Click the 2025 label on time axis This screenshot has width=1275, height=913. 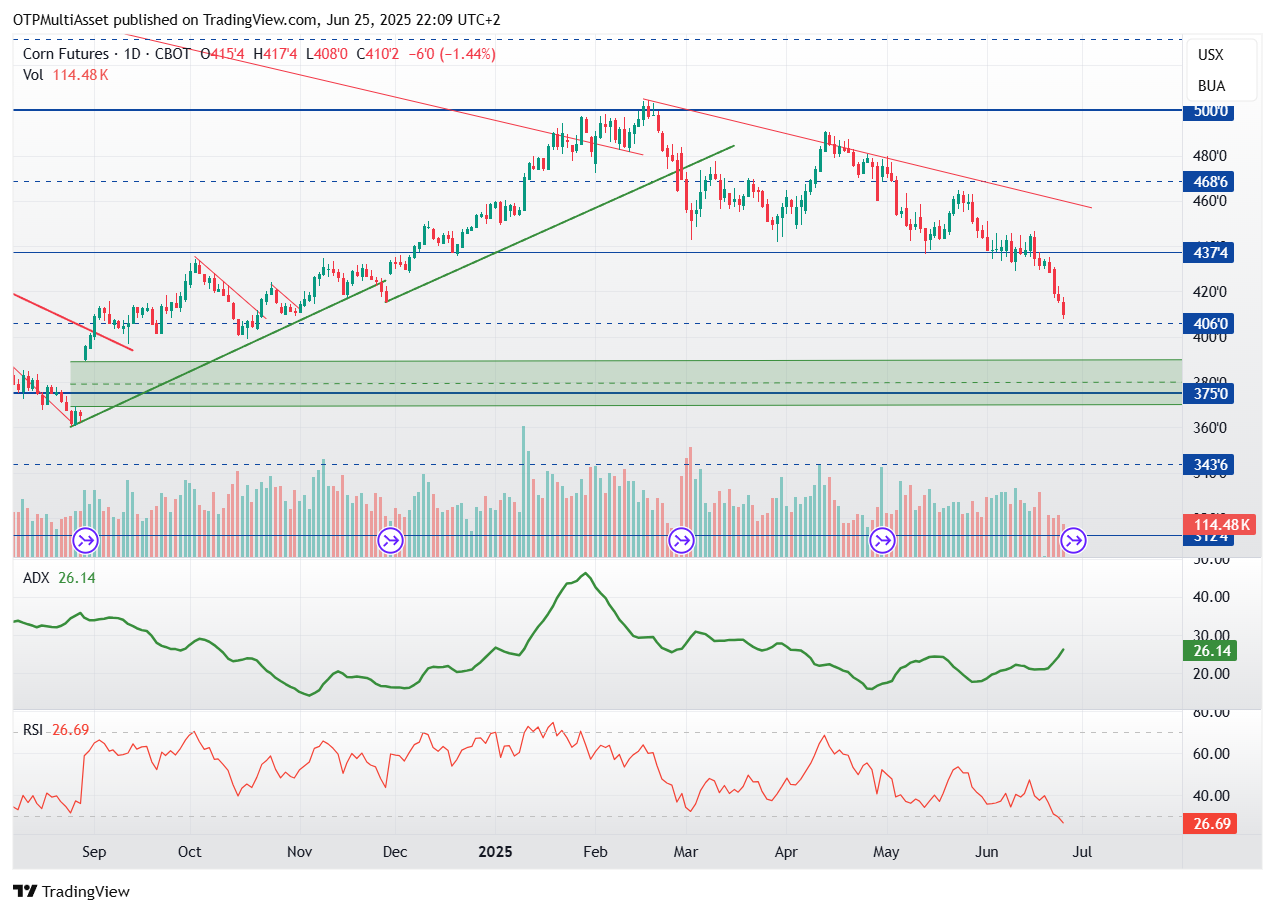coord(495,852)
